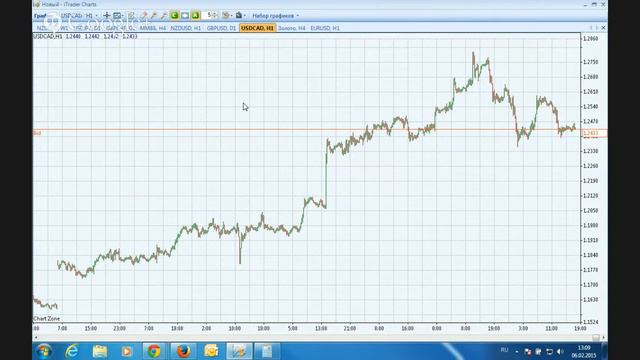Open the media player from the taskbar
This screenshot has height=360, width=640.
(x=127, y=351)
